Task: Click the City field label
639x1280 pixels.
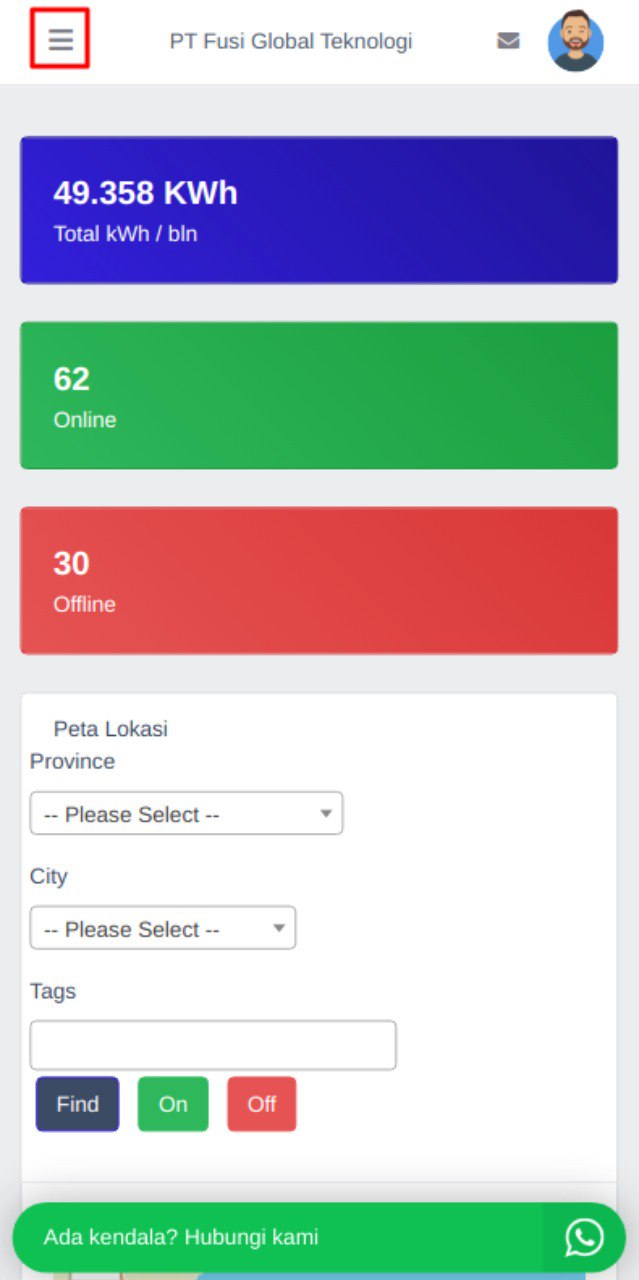Action: (48, 877)
